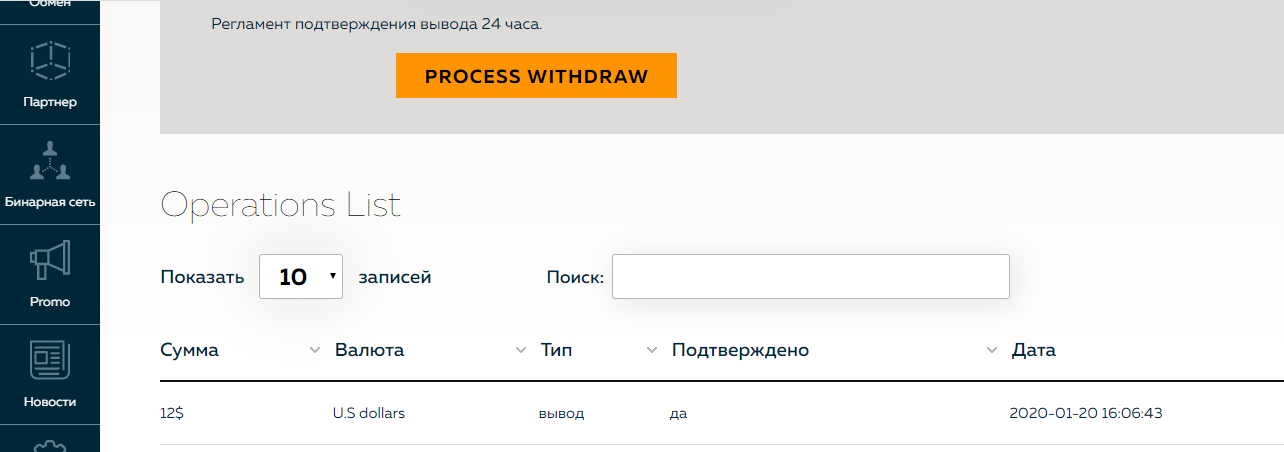Click the 2020-01-20 16:06:43 date cell
The width and height of the screenshot is (1284, 452).
[x=1085, y=413]
